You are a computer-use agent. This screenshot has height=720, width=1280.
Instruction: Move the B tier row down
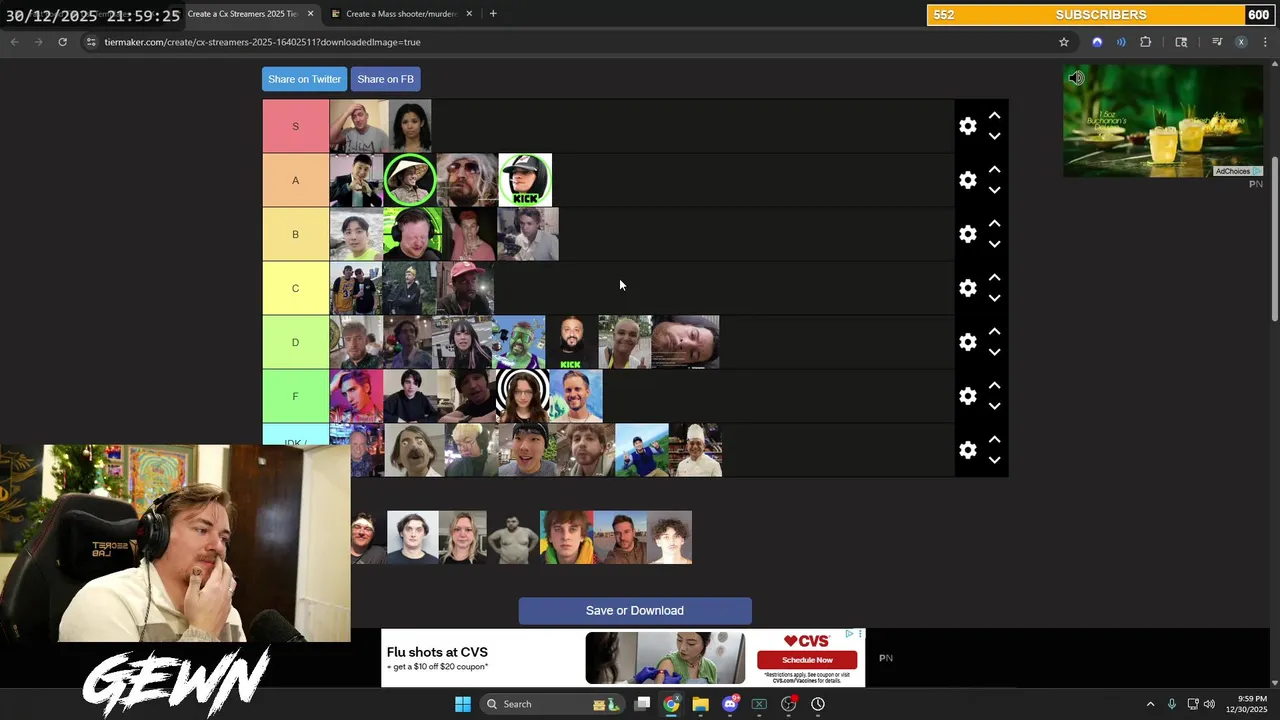tap(994, 244)
